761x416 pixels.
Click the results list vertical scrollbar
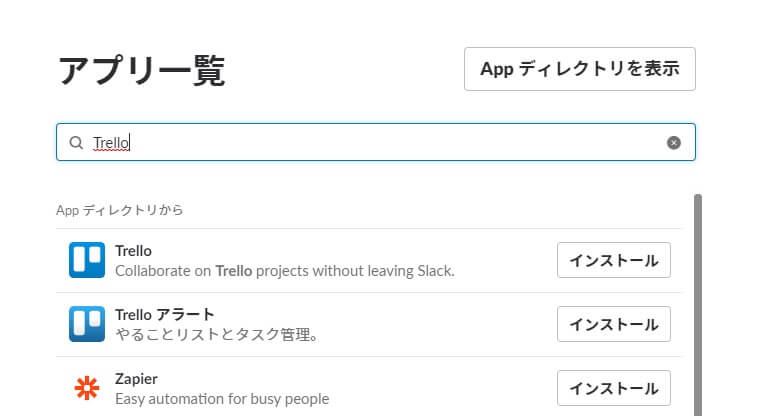tap(698, 305)
